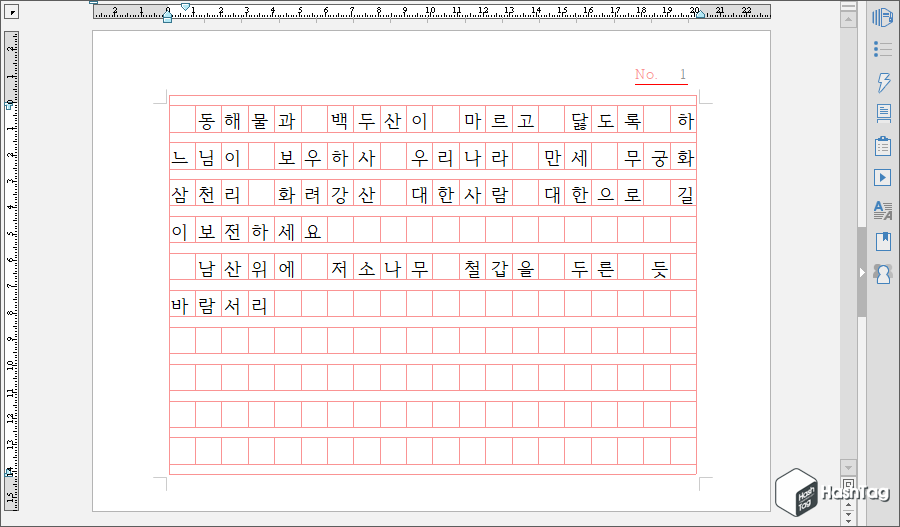Click the left indent marker on horizontal ruler

click(167, 17)
